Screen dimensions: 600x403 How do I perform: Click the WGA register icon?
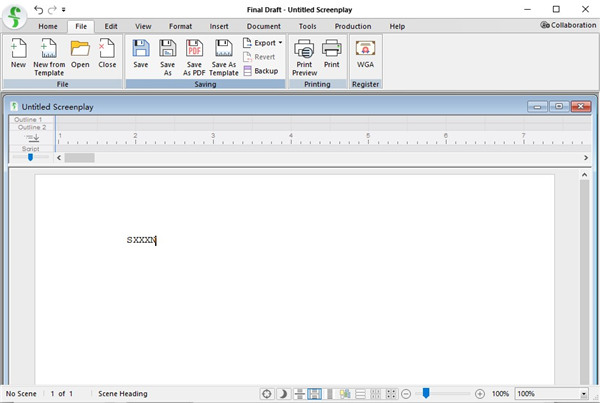[365, 54]
